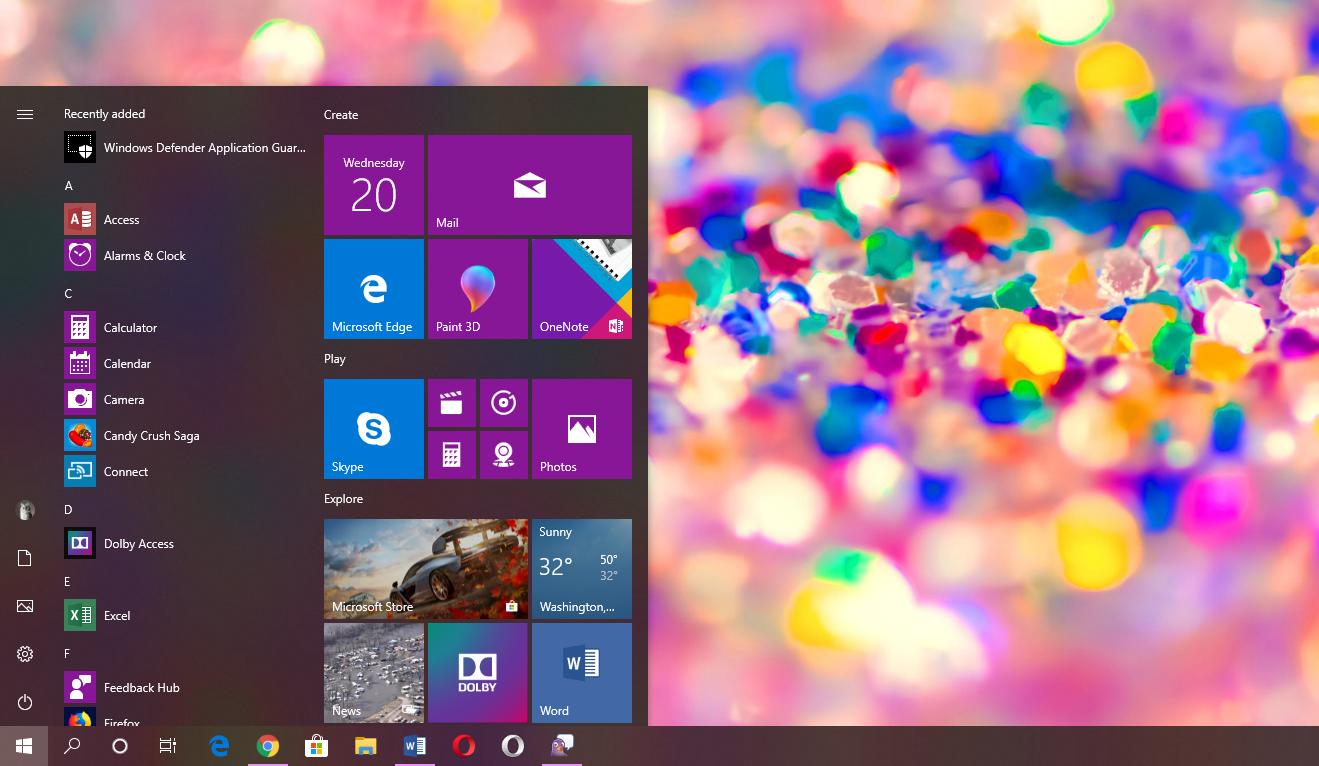
Task: Open the News tile
Action: click(374, 673)
